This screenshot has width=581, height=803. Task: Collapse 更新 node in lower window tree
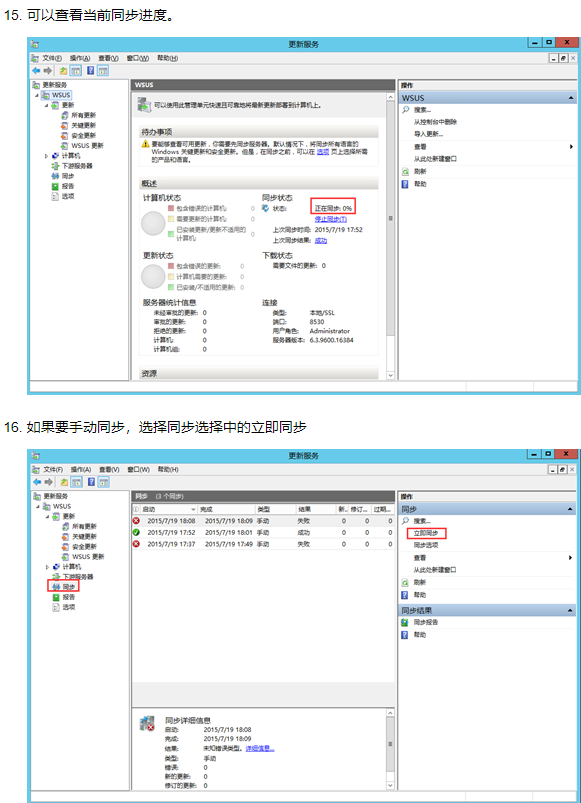tap(47, 516)
